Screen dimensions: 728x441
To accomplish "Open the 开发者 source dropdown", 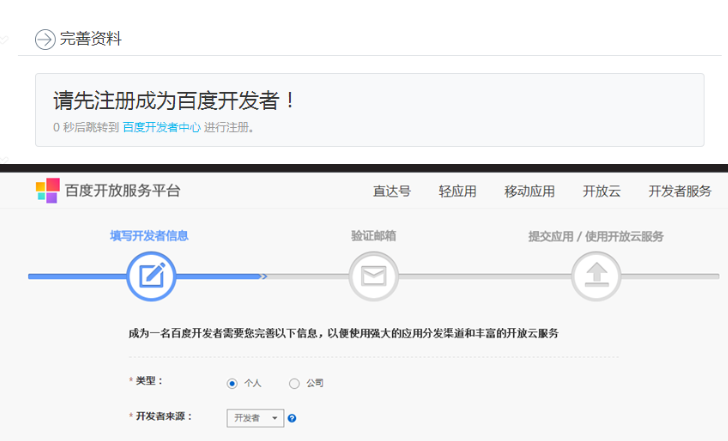I will click(x=255, y=418).
